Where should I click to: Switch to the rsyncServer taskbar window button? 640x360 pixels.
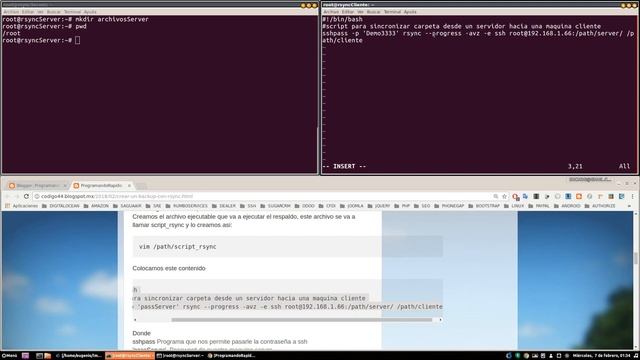(180, 356)
